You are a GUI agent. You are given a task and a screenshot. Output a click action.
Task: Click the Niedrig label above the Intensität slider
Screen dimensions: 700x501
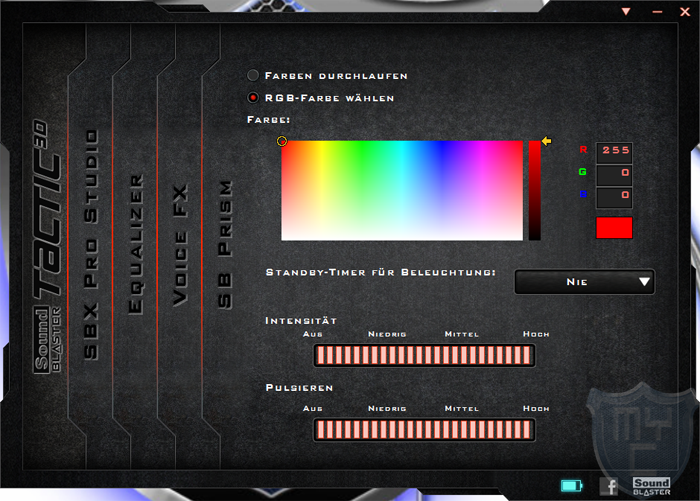click(x=387, y=334)
